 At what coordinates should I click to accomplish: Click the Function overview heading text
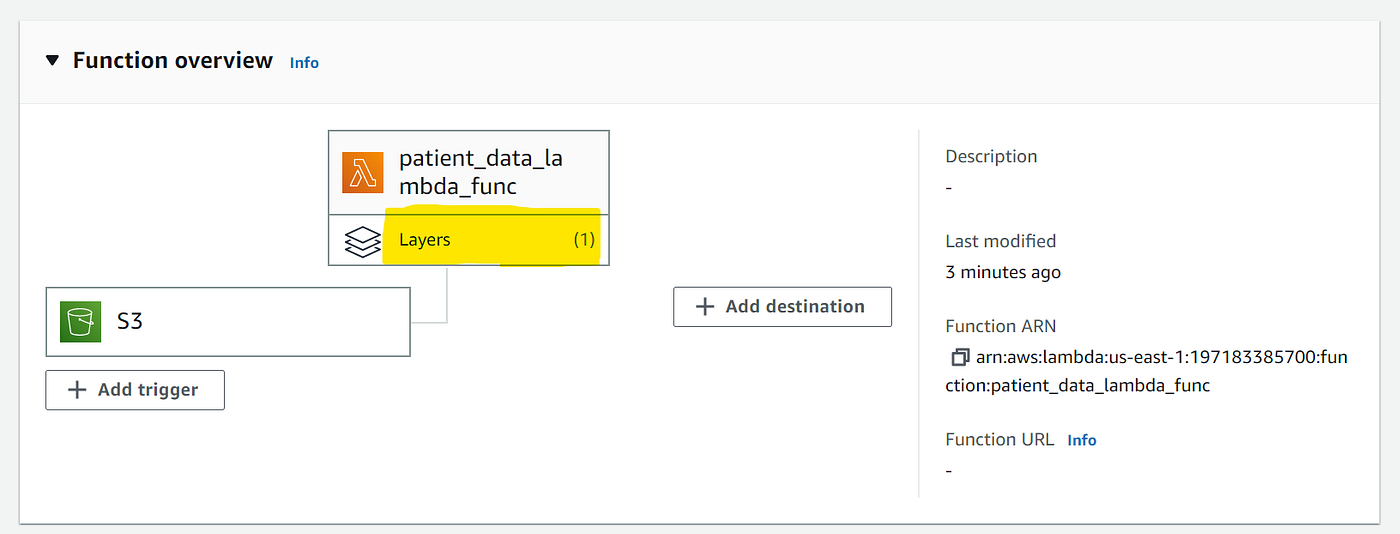173,61
